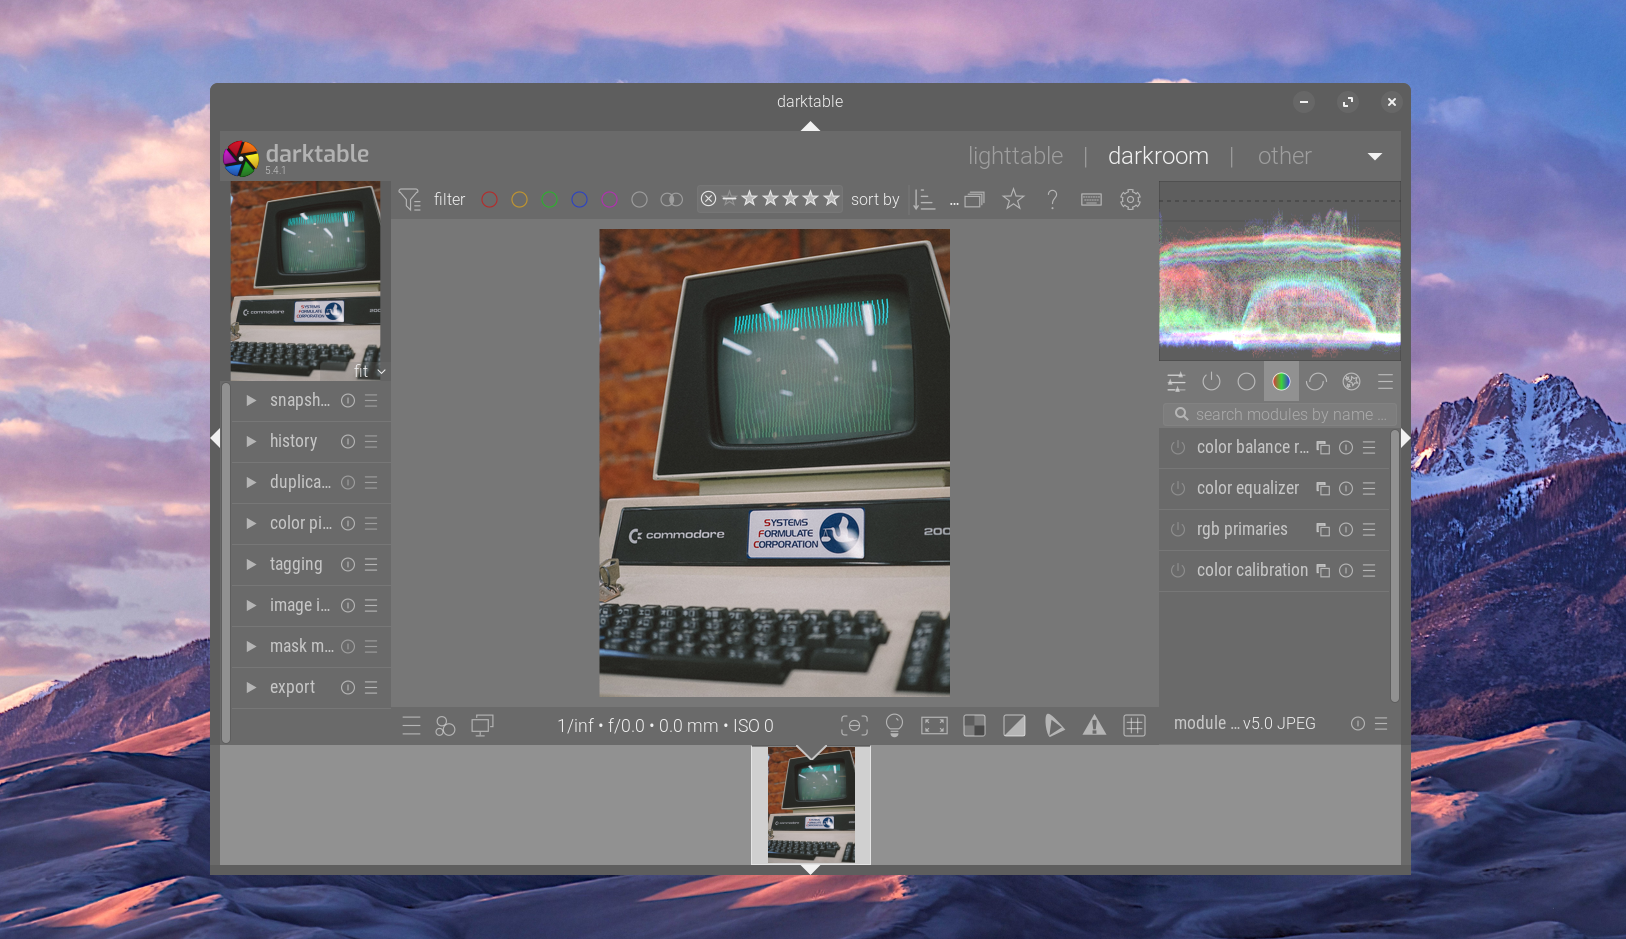Switch to darkroom view

[1158, 156]
